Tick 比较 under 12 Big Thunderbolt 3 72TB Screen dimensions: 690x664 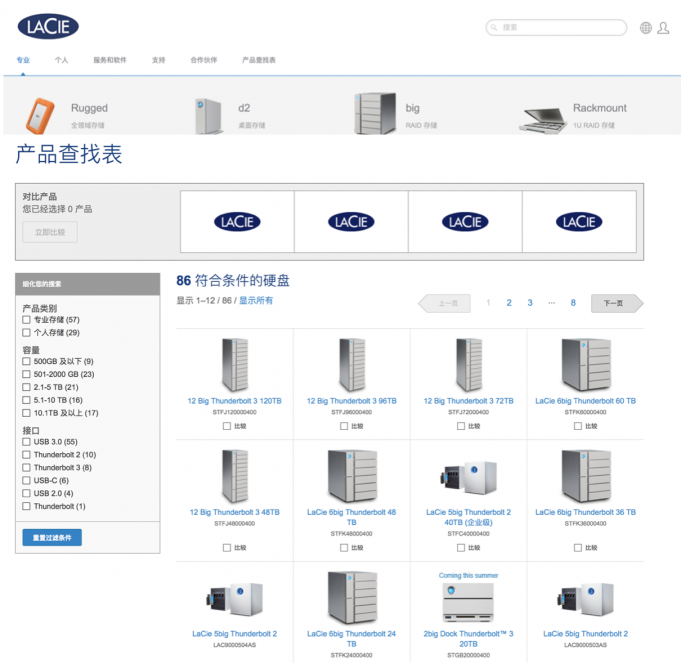[461, 426]
